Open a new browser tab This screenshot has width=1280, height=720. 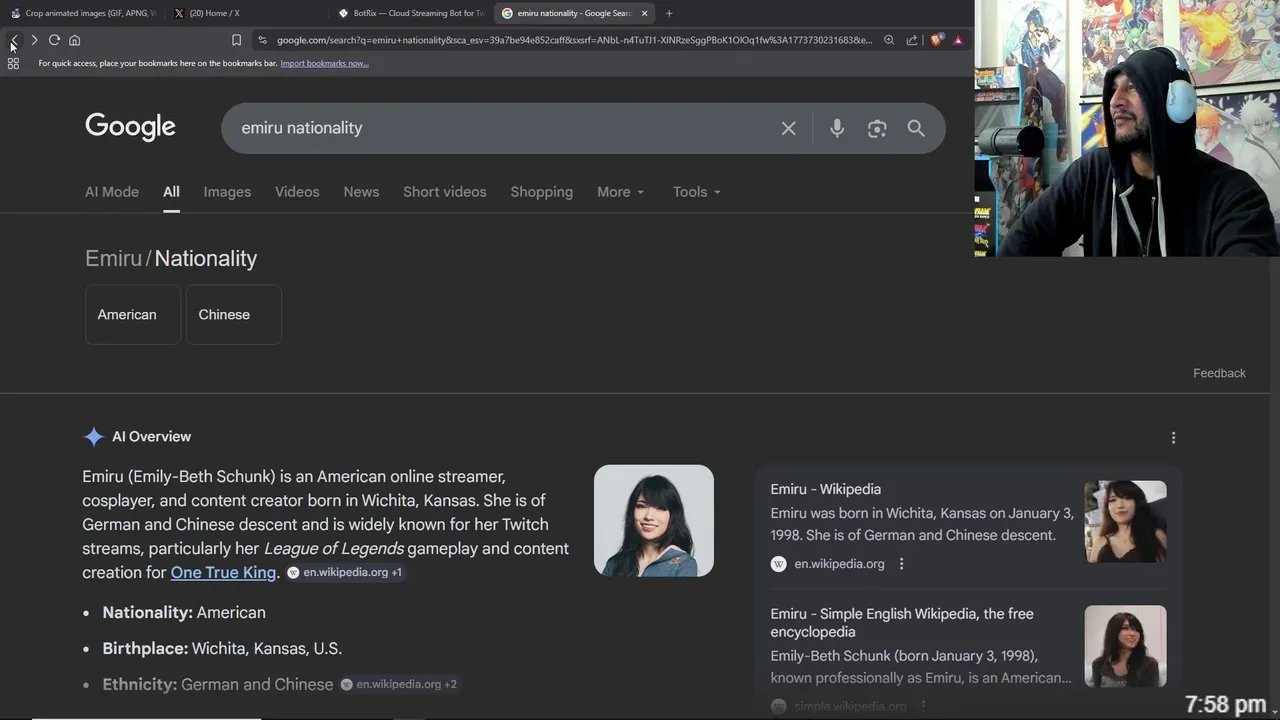(669, 13)
